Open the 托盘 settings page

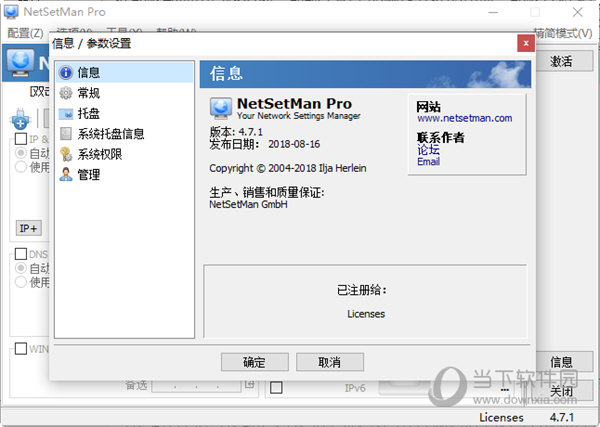(x=125, y=114)
